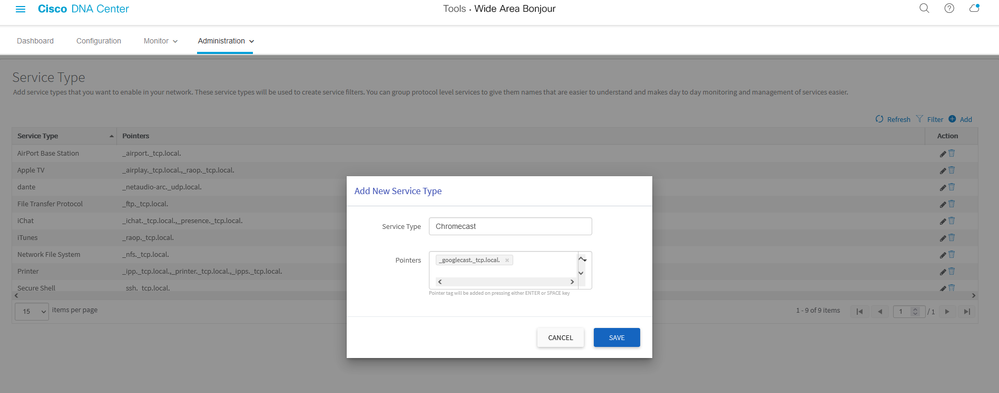Edit the iTunes service type
The height and width of the screenshot is (393, 999).
[943, 238]
